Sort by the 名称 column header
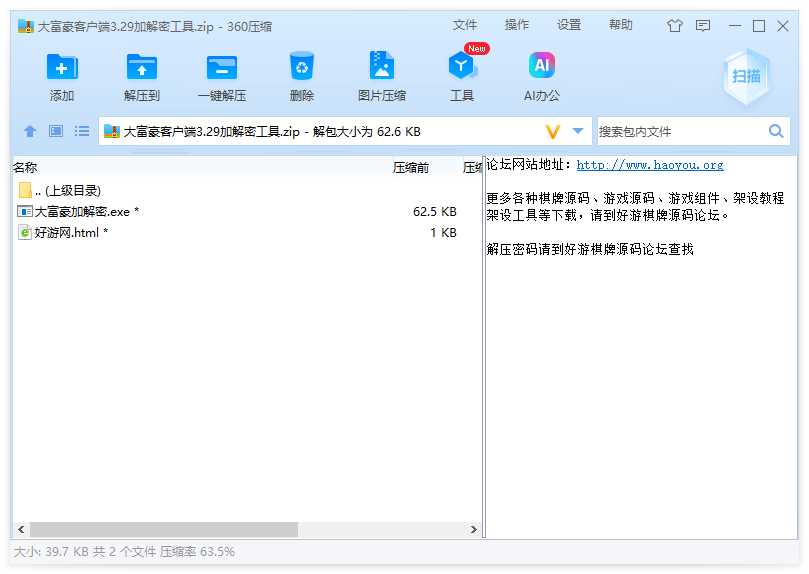This screenshot has width=809, height=574. pyautogui.click(x=25, y=168)
